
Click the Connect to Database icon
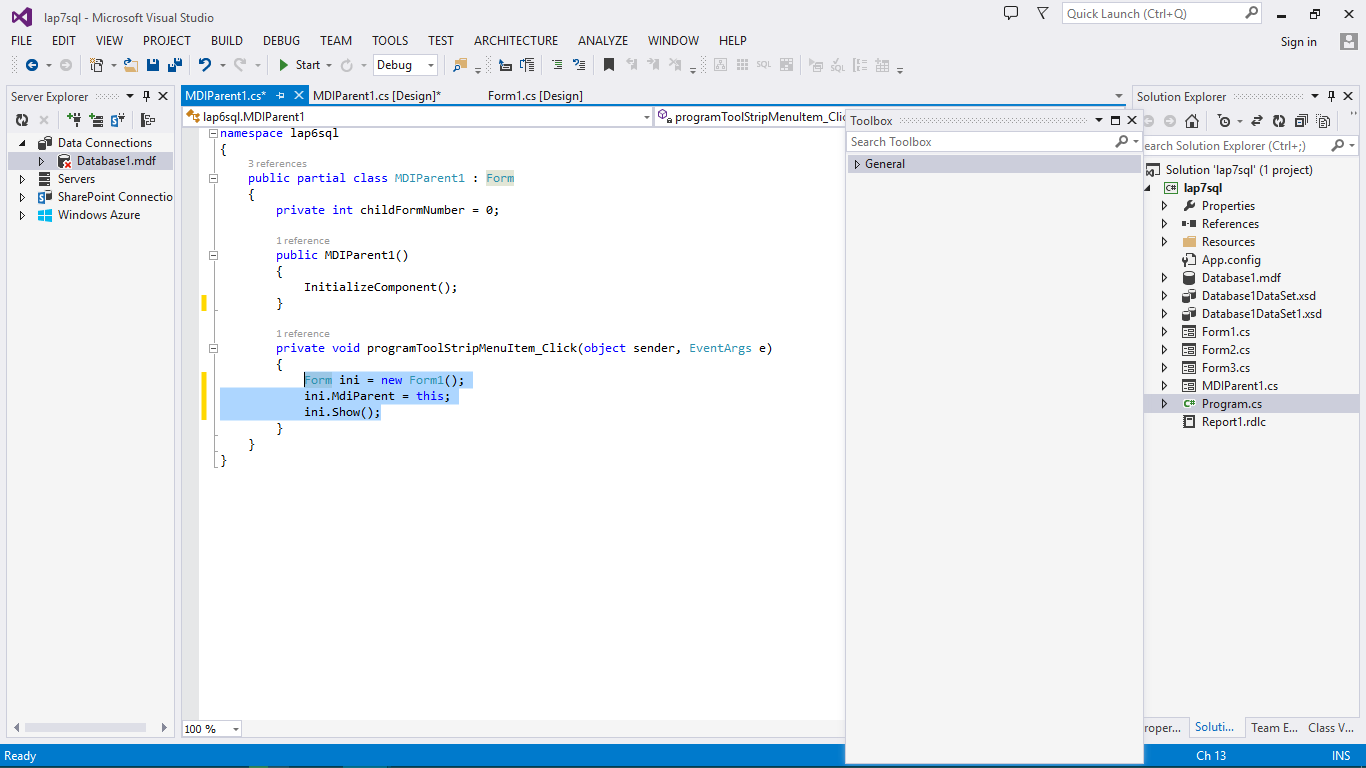(74, 119)
